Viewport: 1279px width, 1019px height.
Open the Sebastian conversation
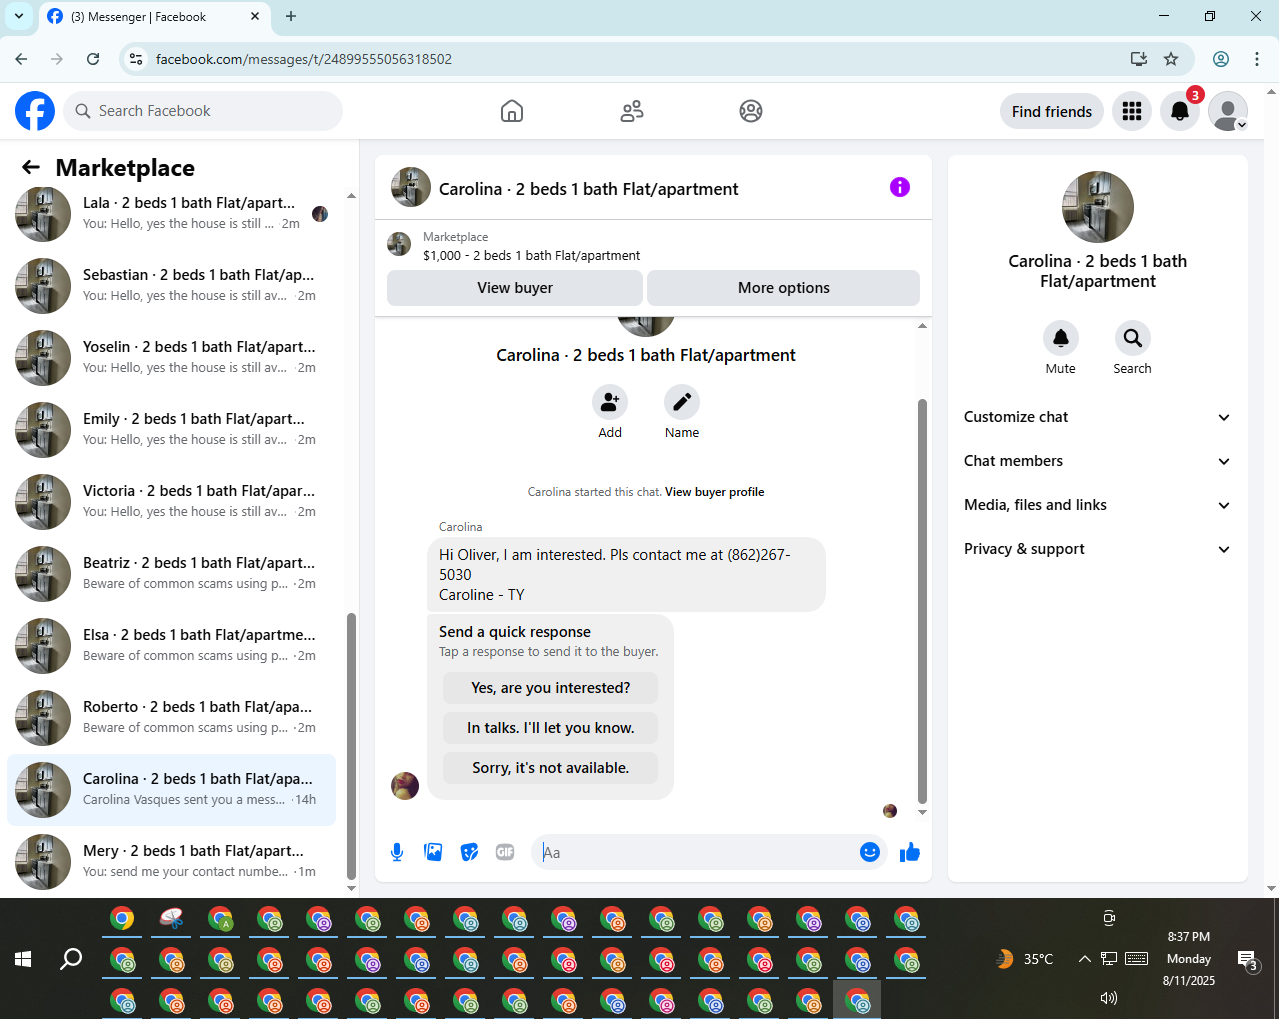[171, 286]
